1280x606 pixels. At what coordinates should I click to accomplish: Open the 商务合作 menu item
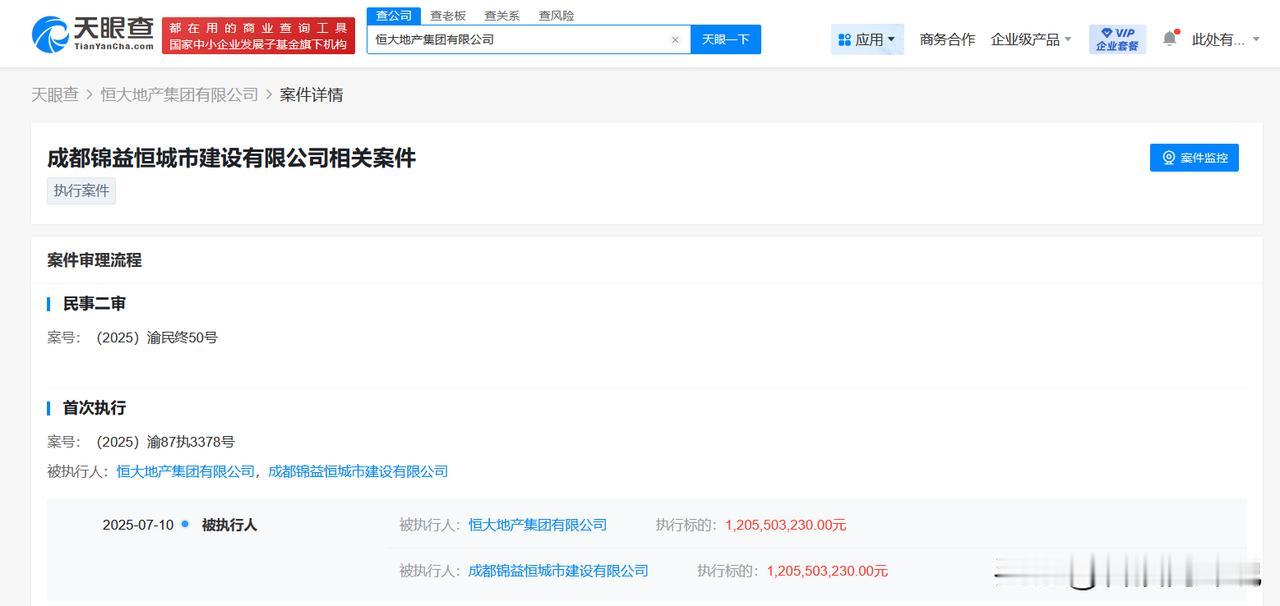tap(947, 39)
